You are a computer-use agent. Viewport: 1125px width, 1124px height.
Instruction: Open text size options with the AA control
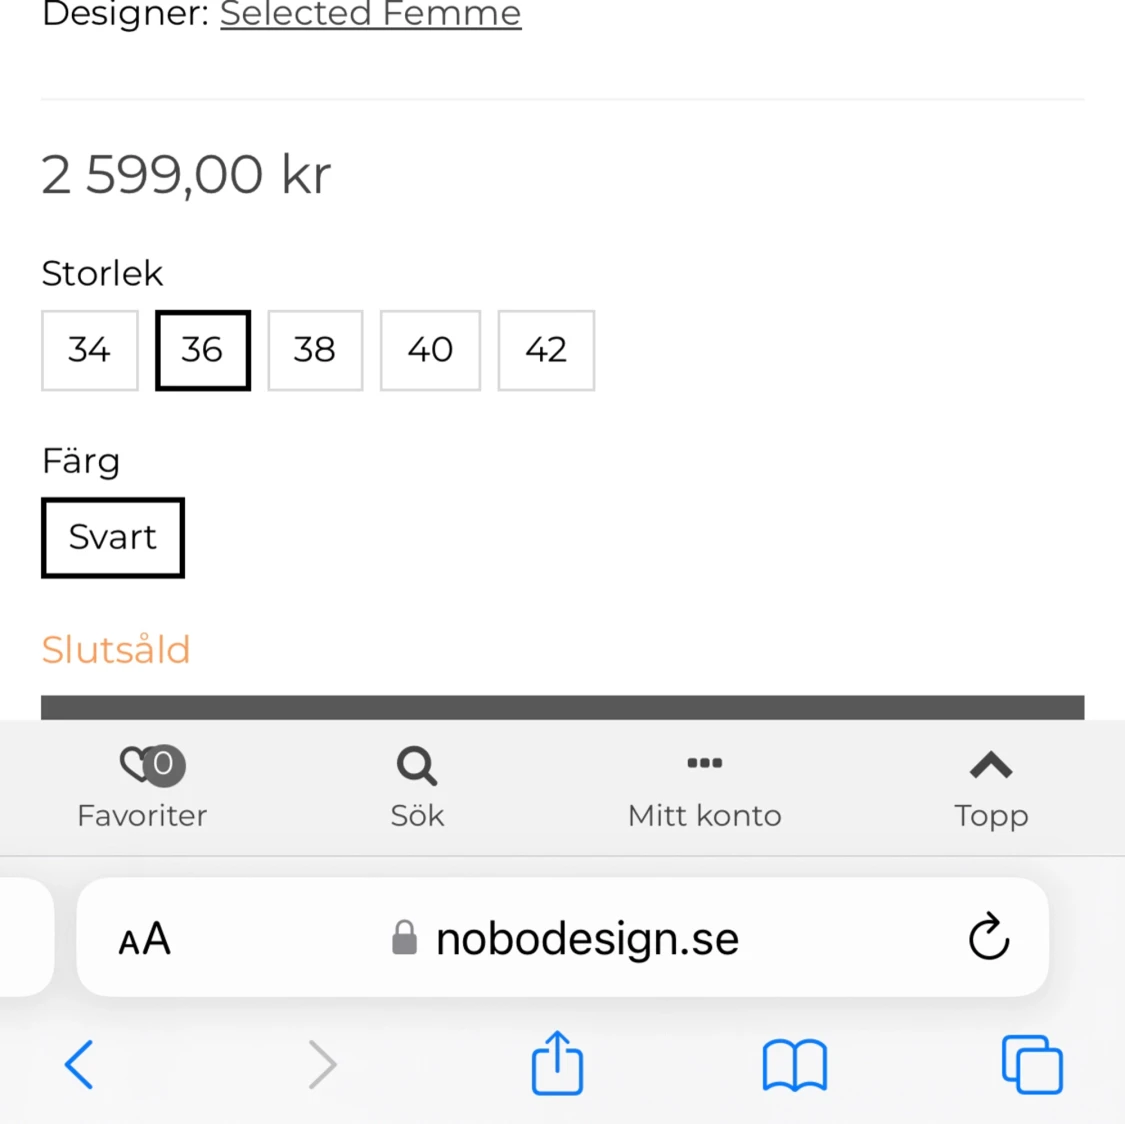144,938
